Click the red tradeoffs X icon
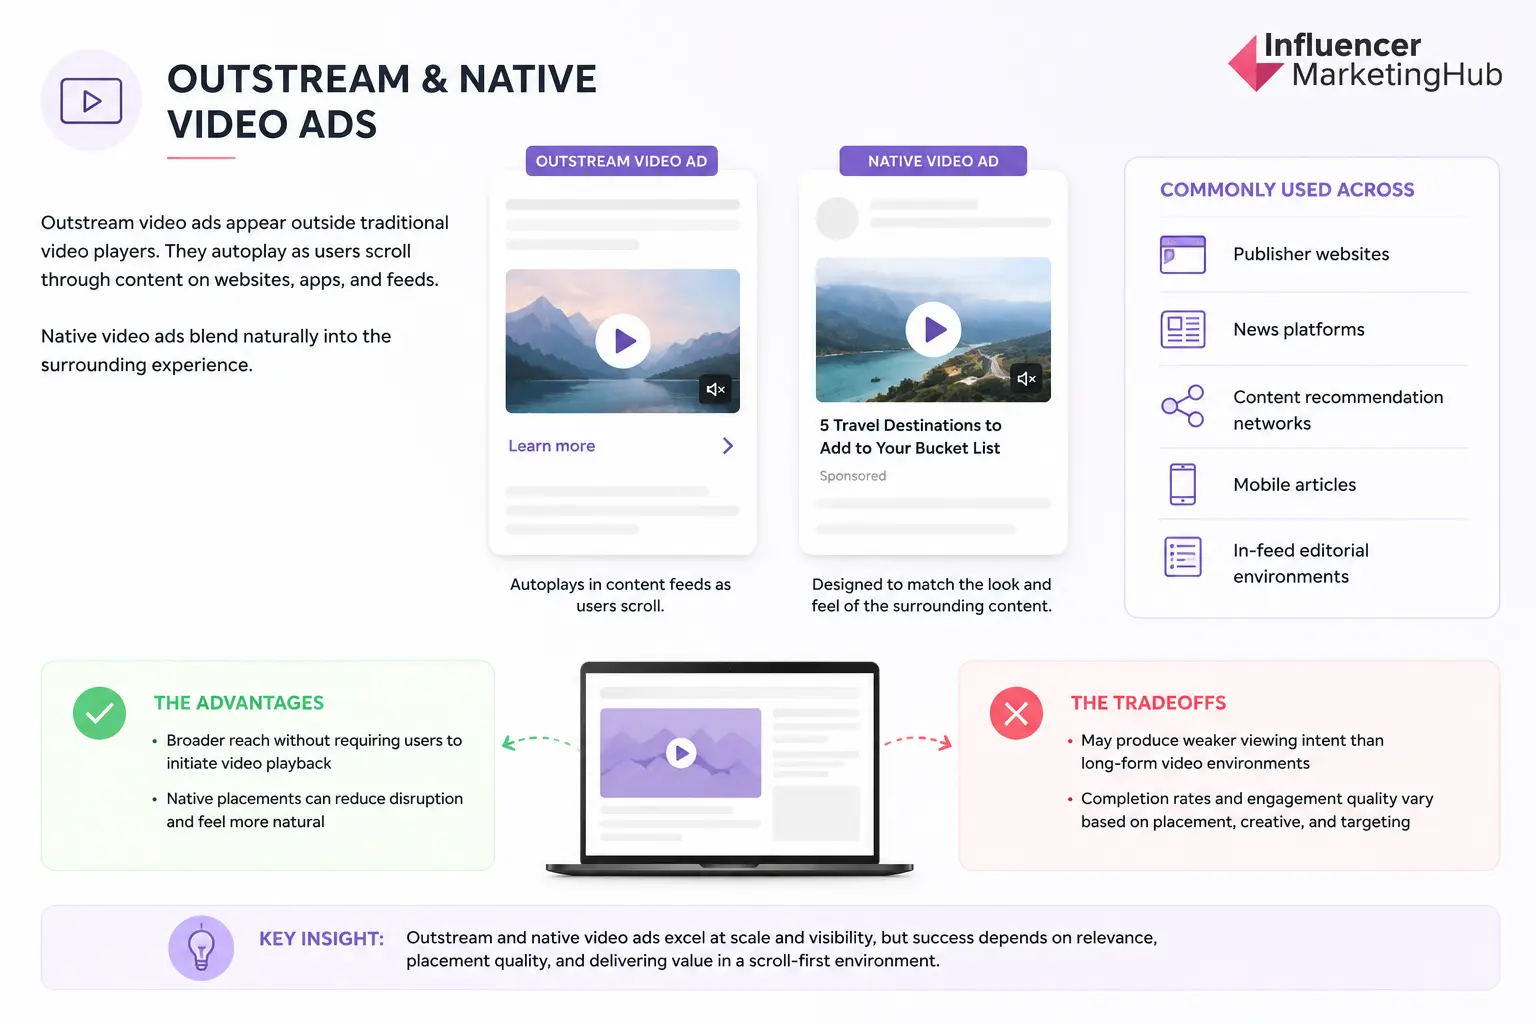Viewport: 1536px width, 1024px height. pyautogui.click(x=1016, y=713)
